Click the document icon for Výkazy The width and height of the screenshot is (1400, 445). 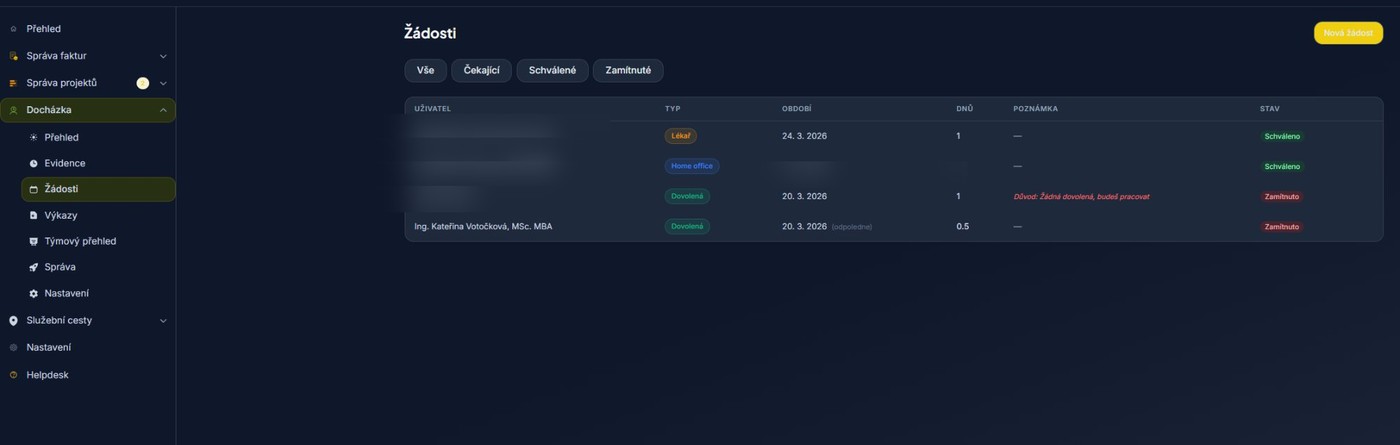coord(33,215)
